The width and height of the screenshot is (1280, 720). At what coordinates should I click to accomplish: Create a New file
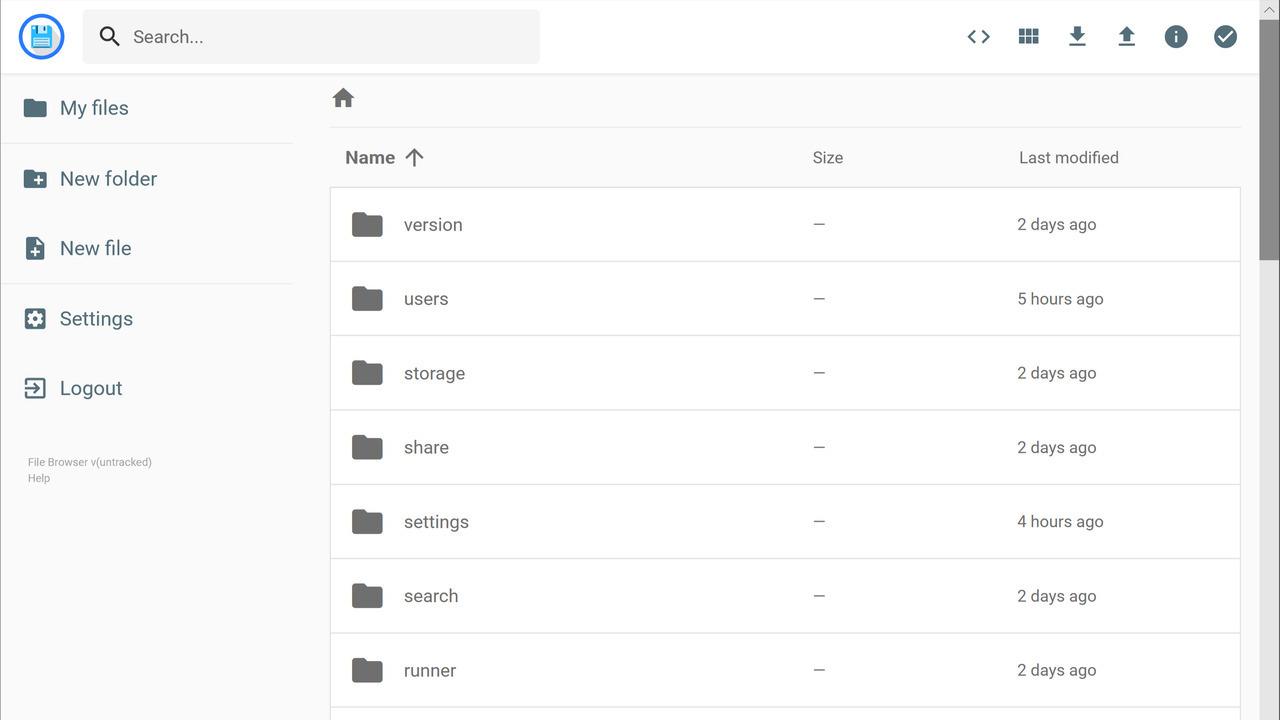tap(95, 248)
